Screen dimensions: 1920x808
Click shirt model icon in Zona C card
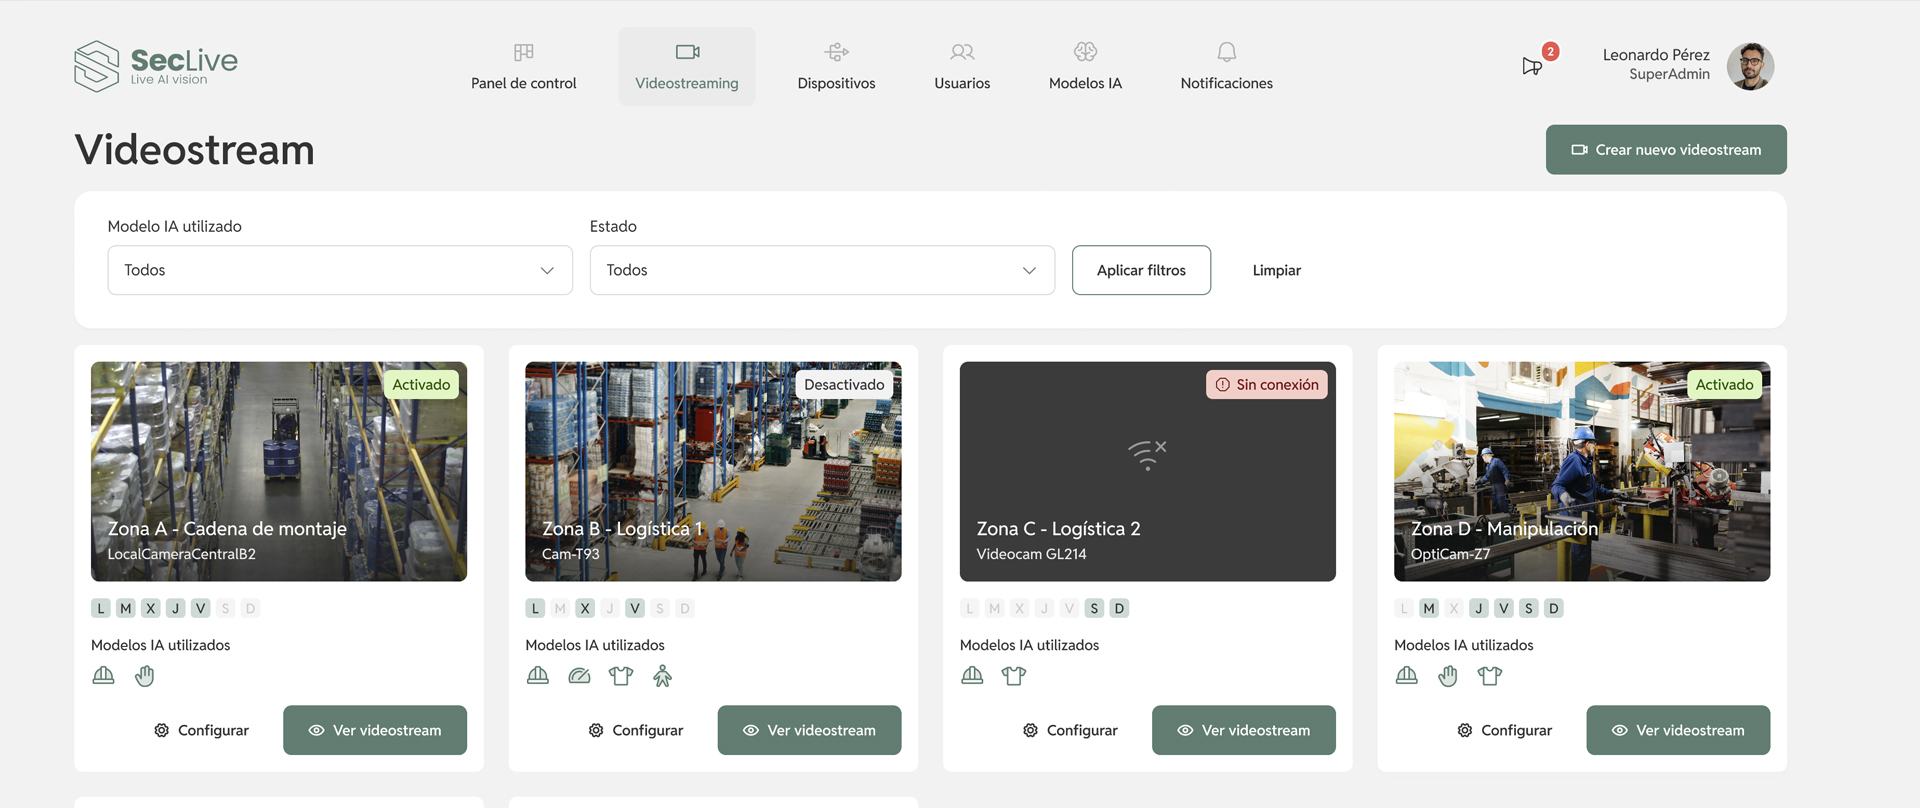tap(1014, 676)
